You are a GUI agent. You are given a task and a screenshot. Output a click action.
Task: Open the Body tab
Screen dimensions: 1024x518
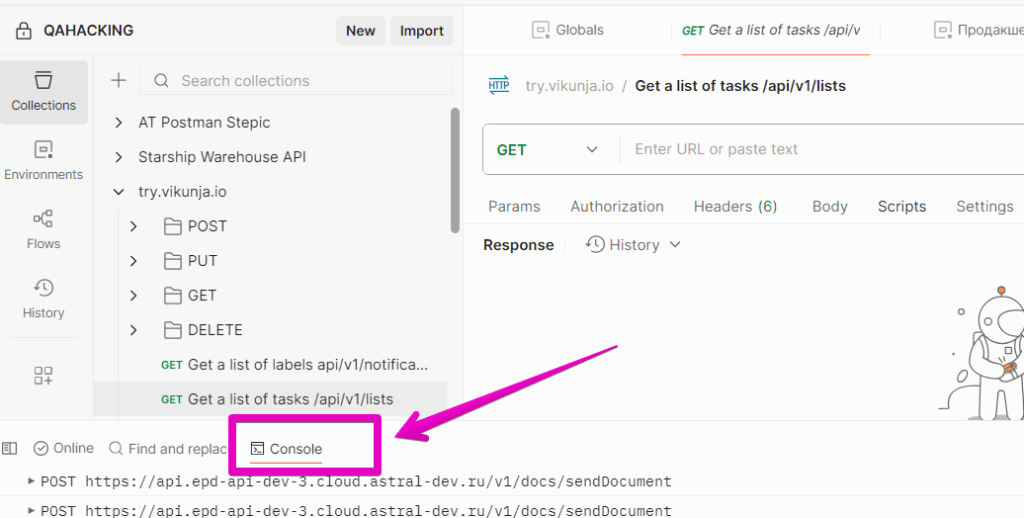coord(829,206)
